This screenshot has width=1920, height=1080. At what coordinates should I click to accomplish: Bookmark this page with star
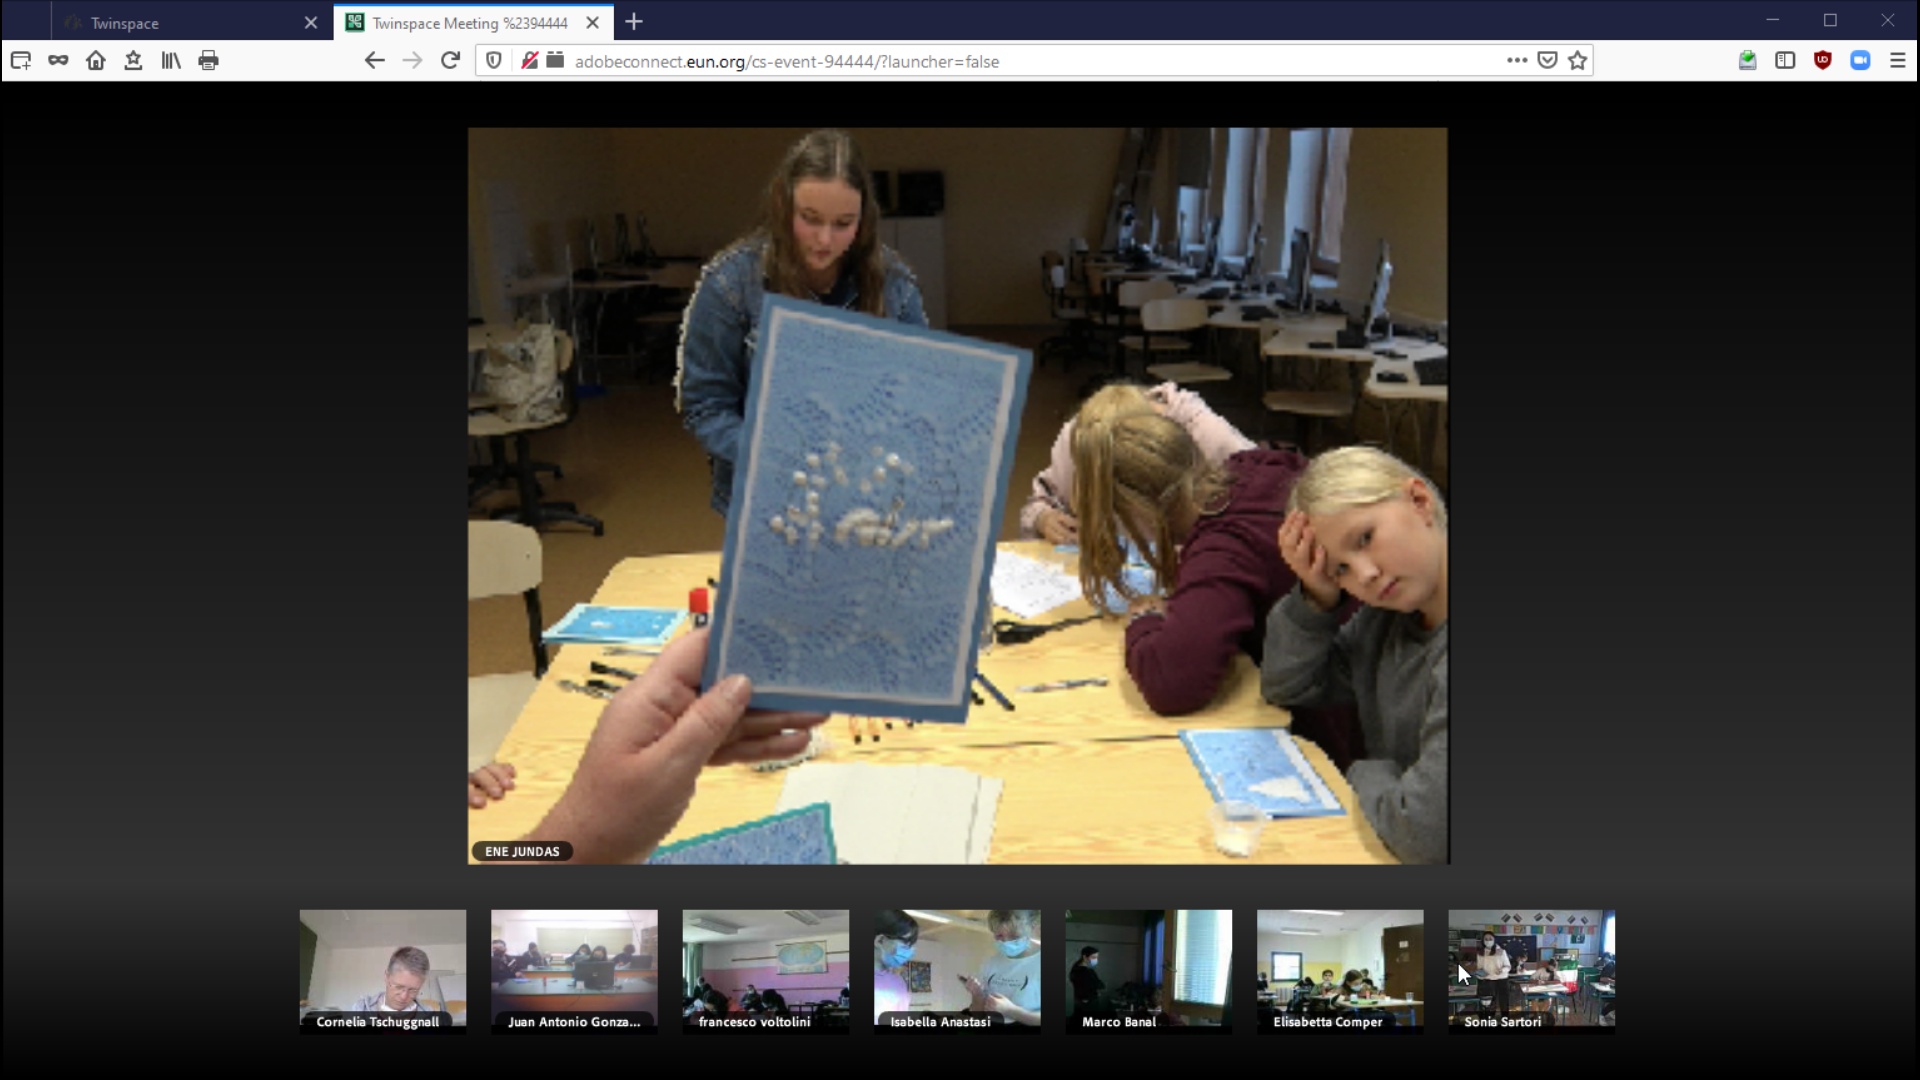click(x=1578, y=61)
